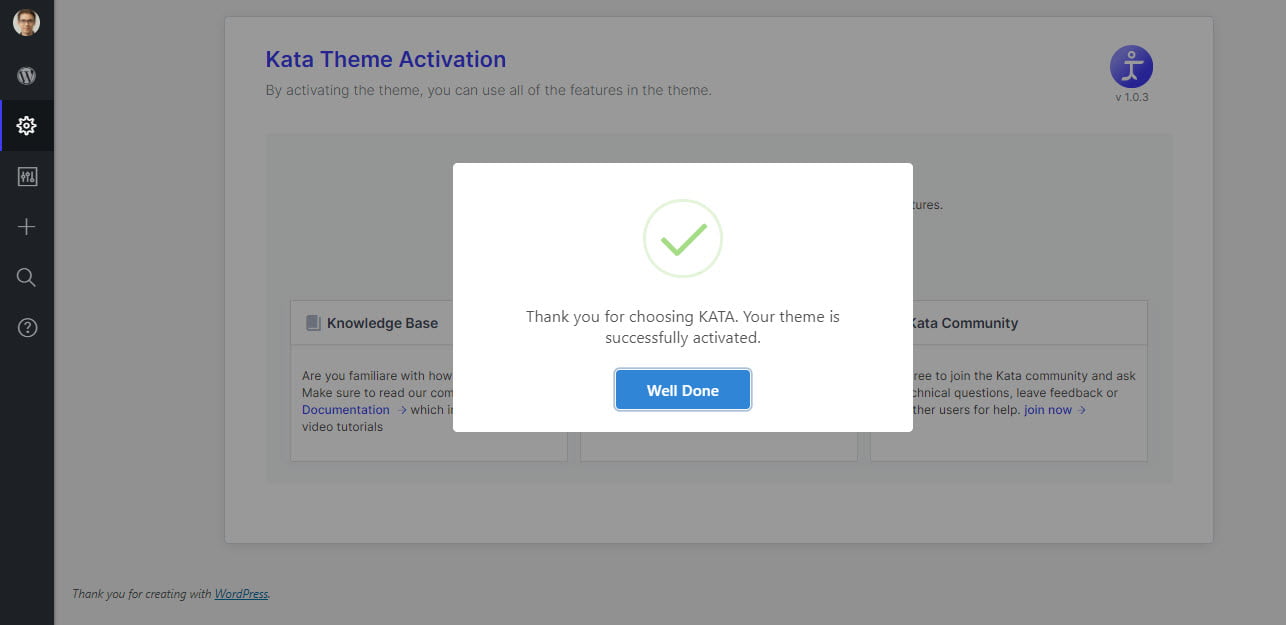The width and height of the screenshot is (1286, 625).
Task: Click the plus add-new icon in sidebar
Action: pyautogui.click(x=27, y=227)
